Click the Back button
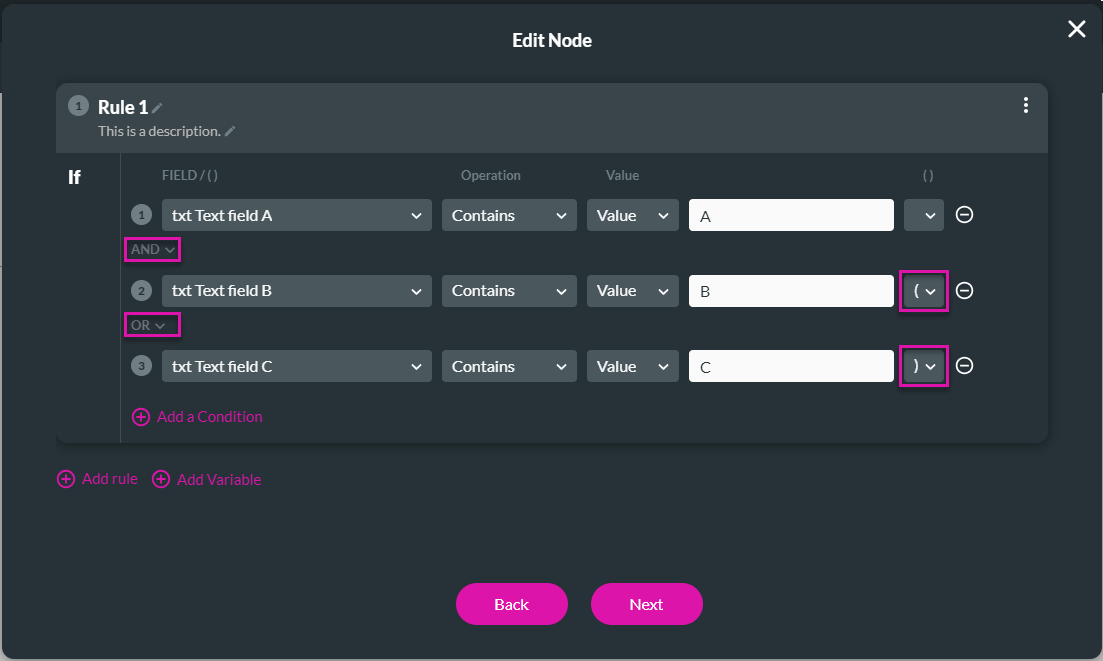This screenshot has height=661, width=1103. tap(511, 604)
